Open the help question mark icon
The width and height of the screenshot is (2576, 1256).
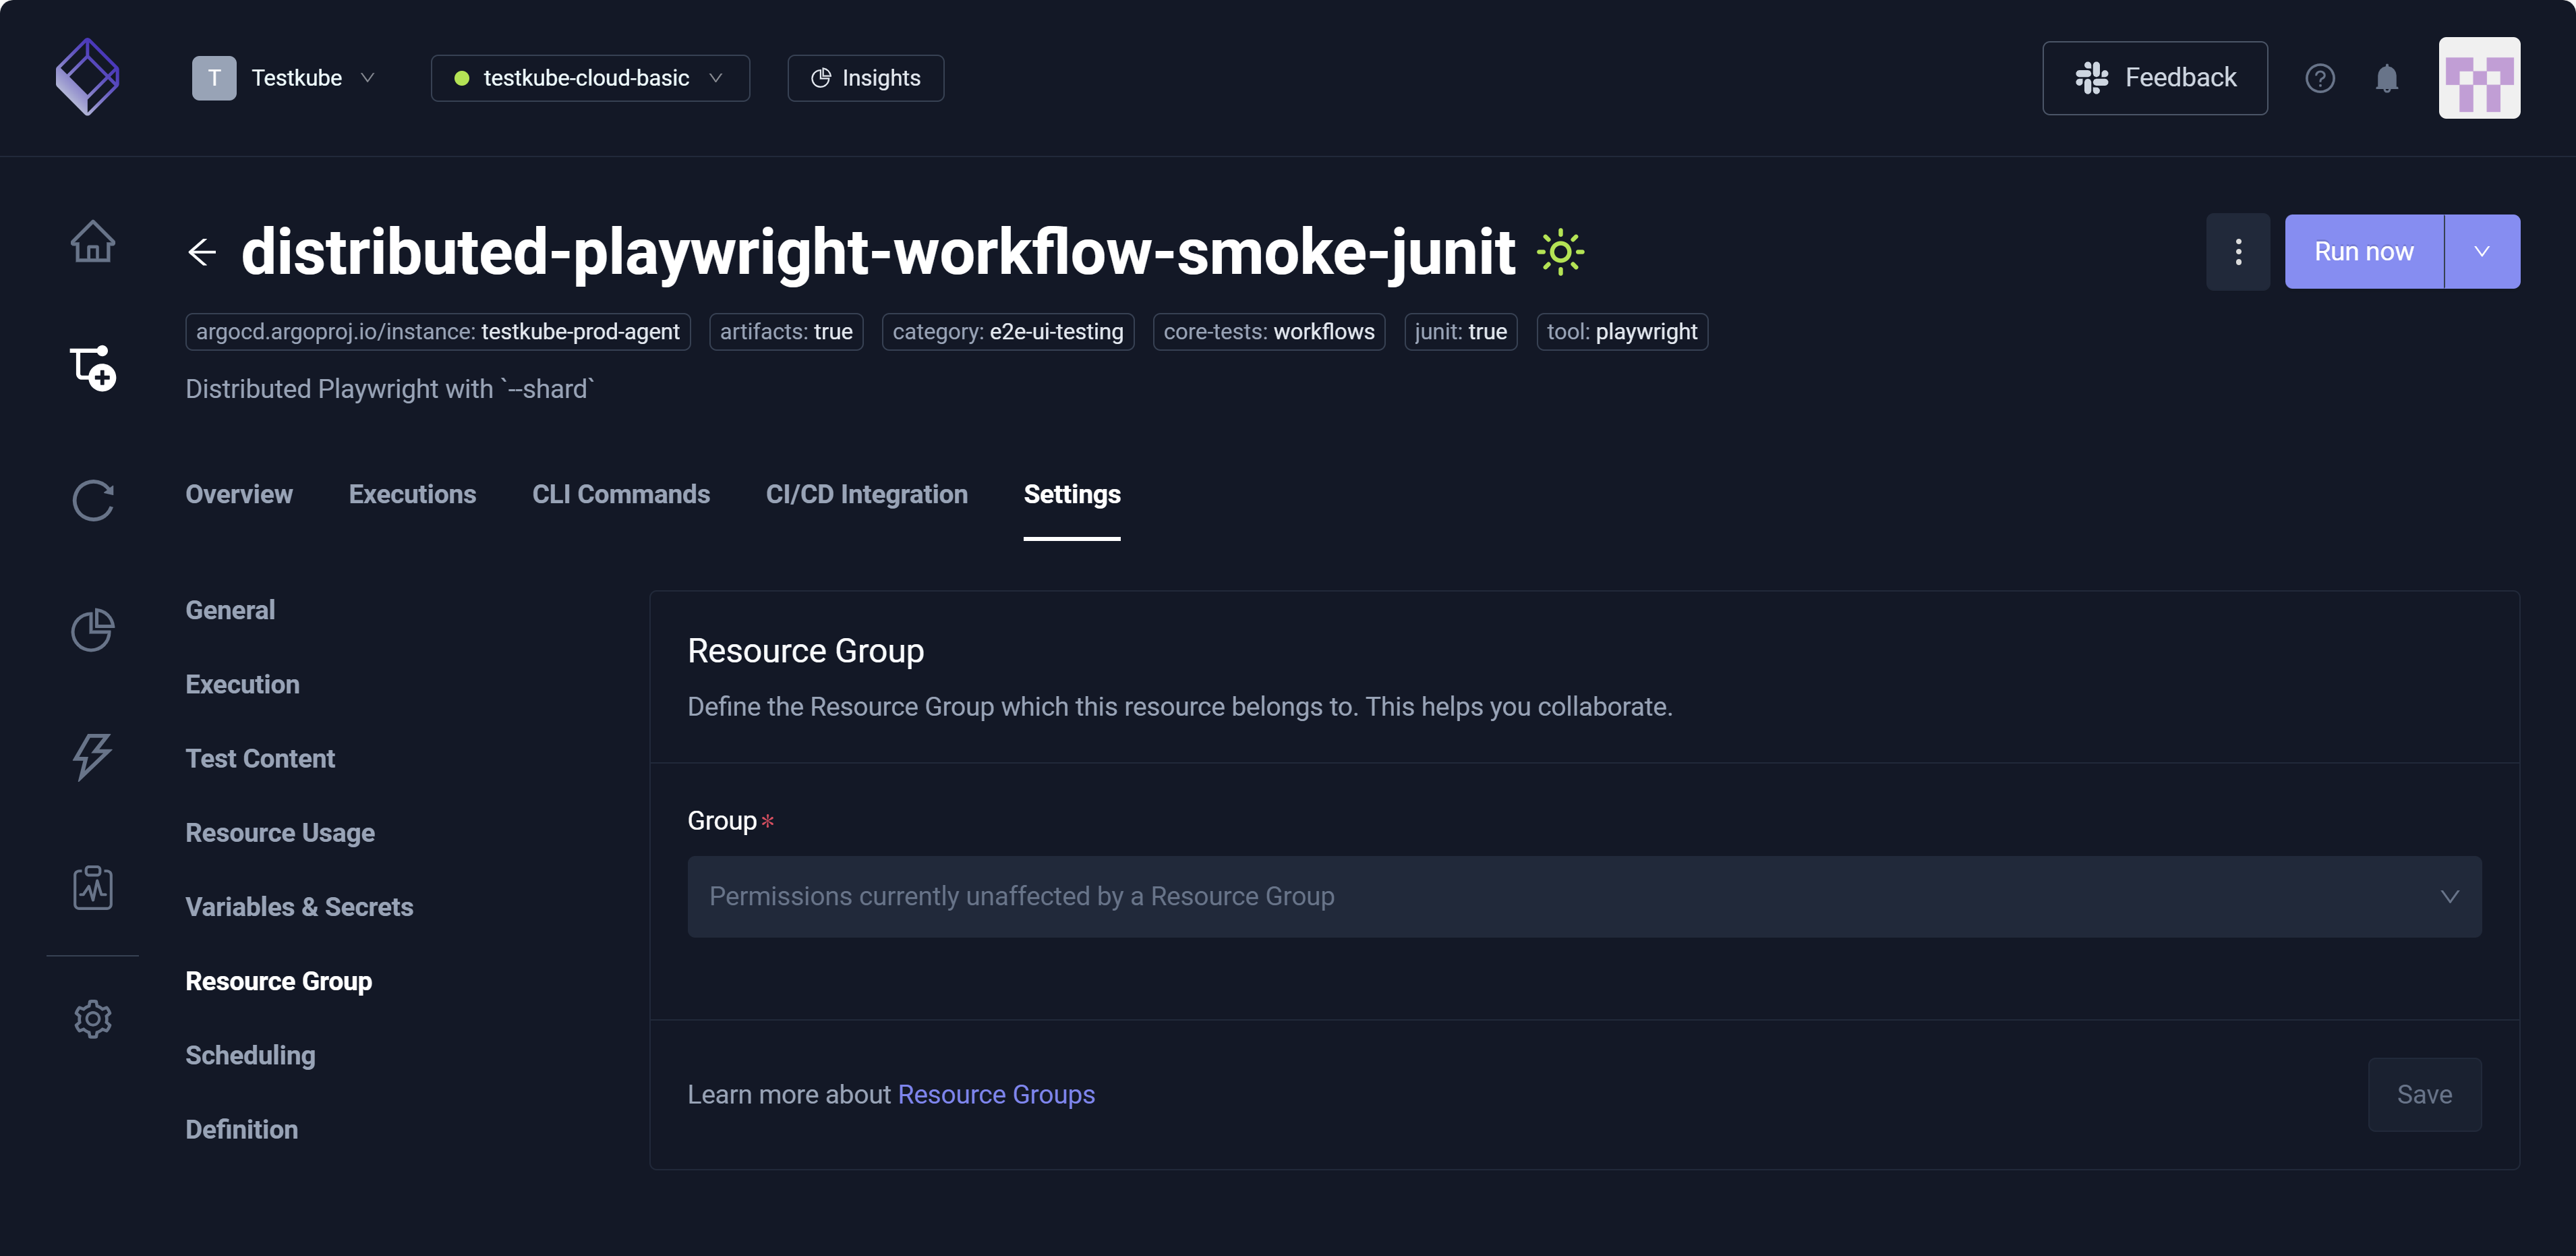(2319, 78)
